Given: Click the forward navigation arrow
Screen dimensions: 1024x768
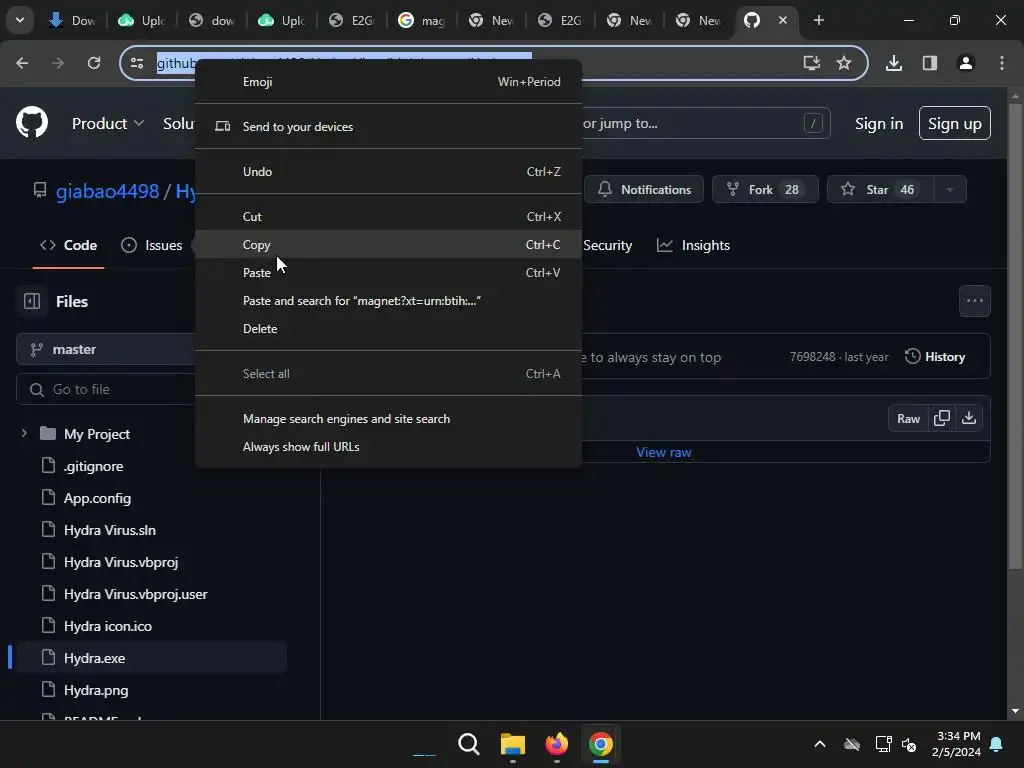Looking at the screenshot, I should point(57,63).
